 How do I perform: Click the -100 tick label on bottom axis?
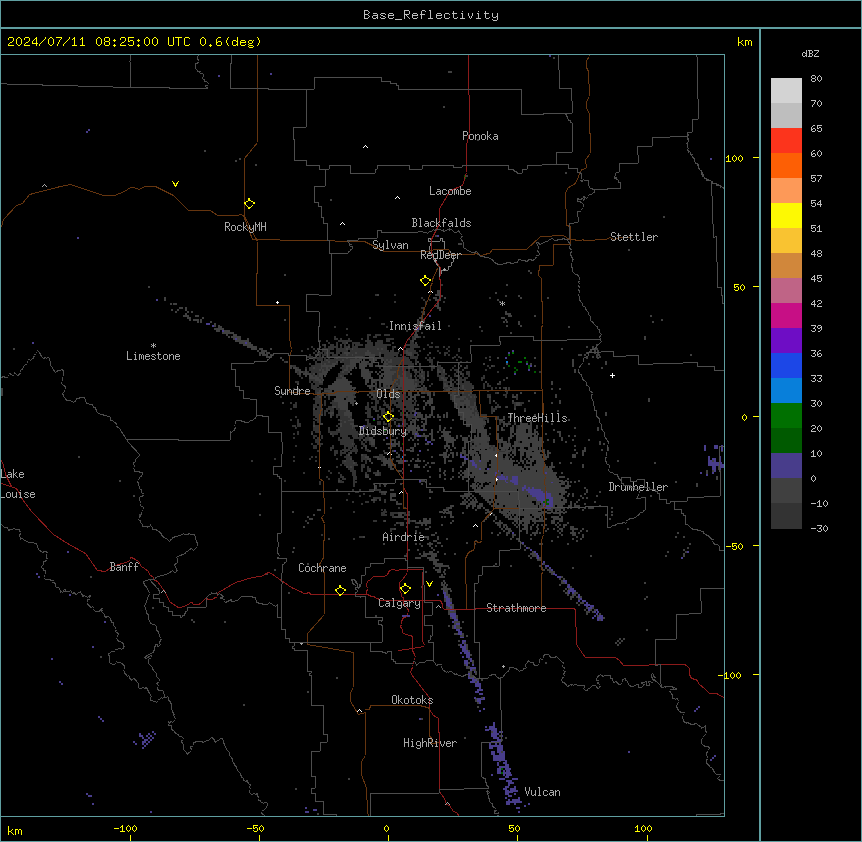125,828
